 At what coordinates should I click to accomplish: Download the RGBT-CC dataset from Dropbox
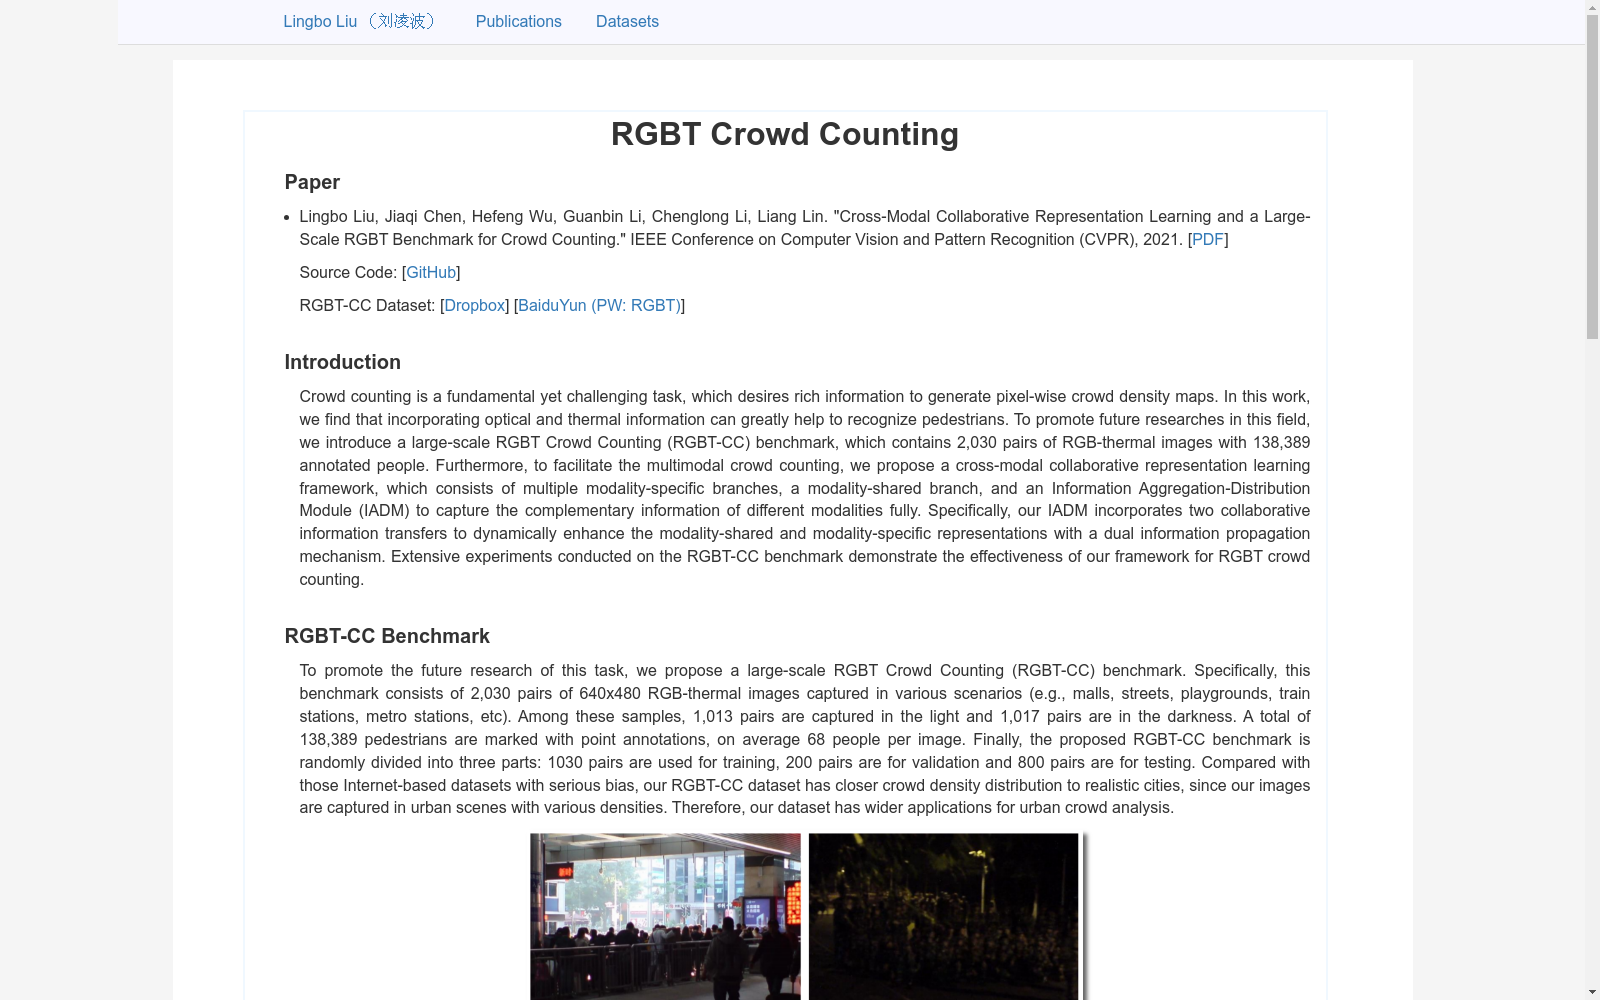[x=474, y=305]
